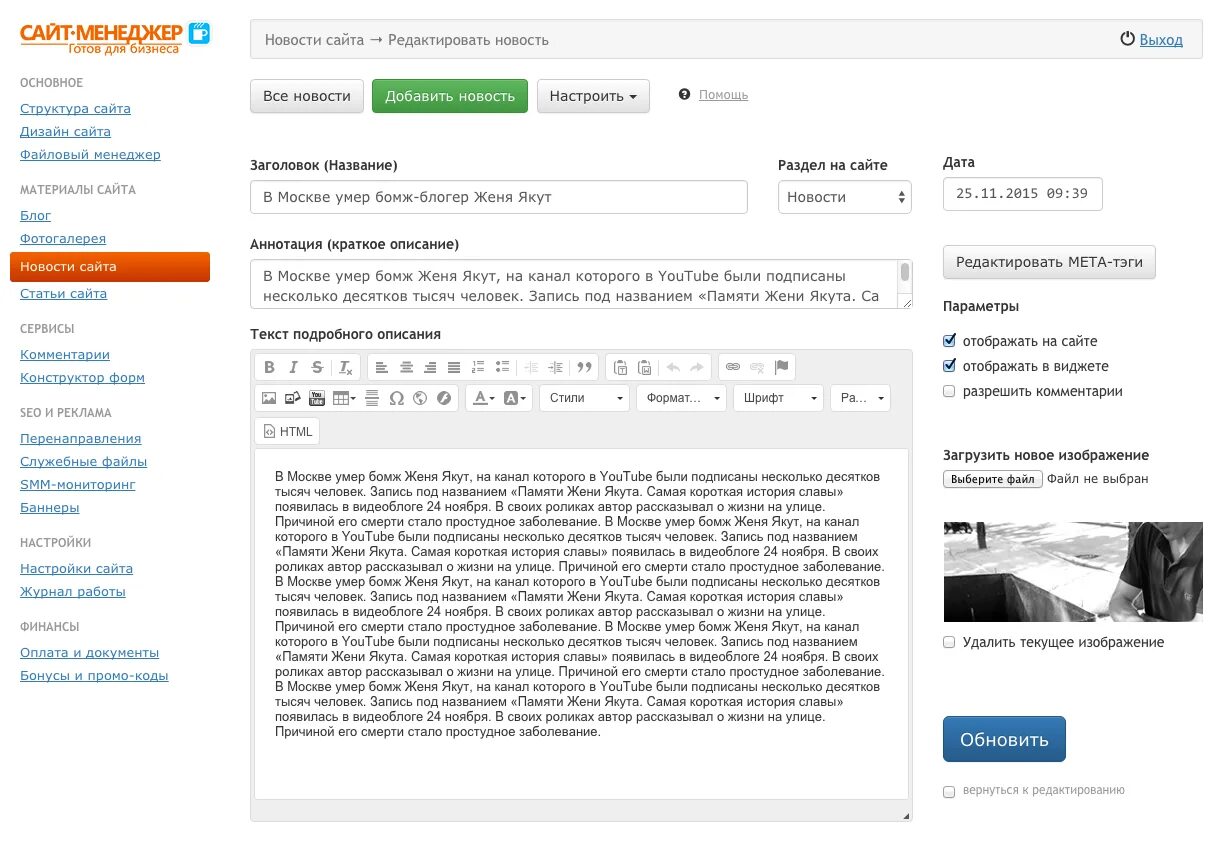The image size is (1223, 850).
Task: Open the "Настроить" dropdown button
Action: coord(593,96)
